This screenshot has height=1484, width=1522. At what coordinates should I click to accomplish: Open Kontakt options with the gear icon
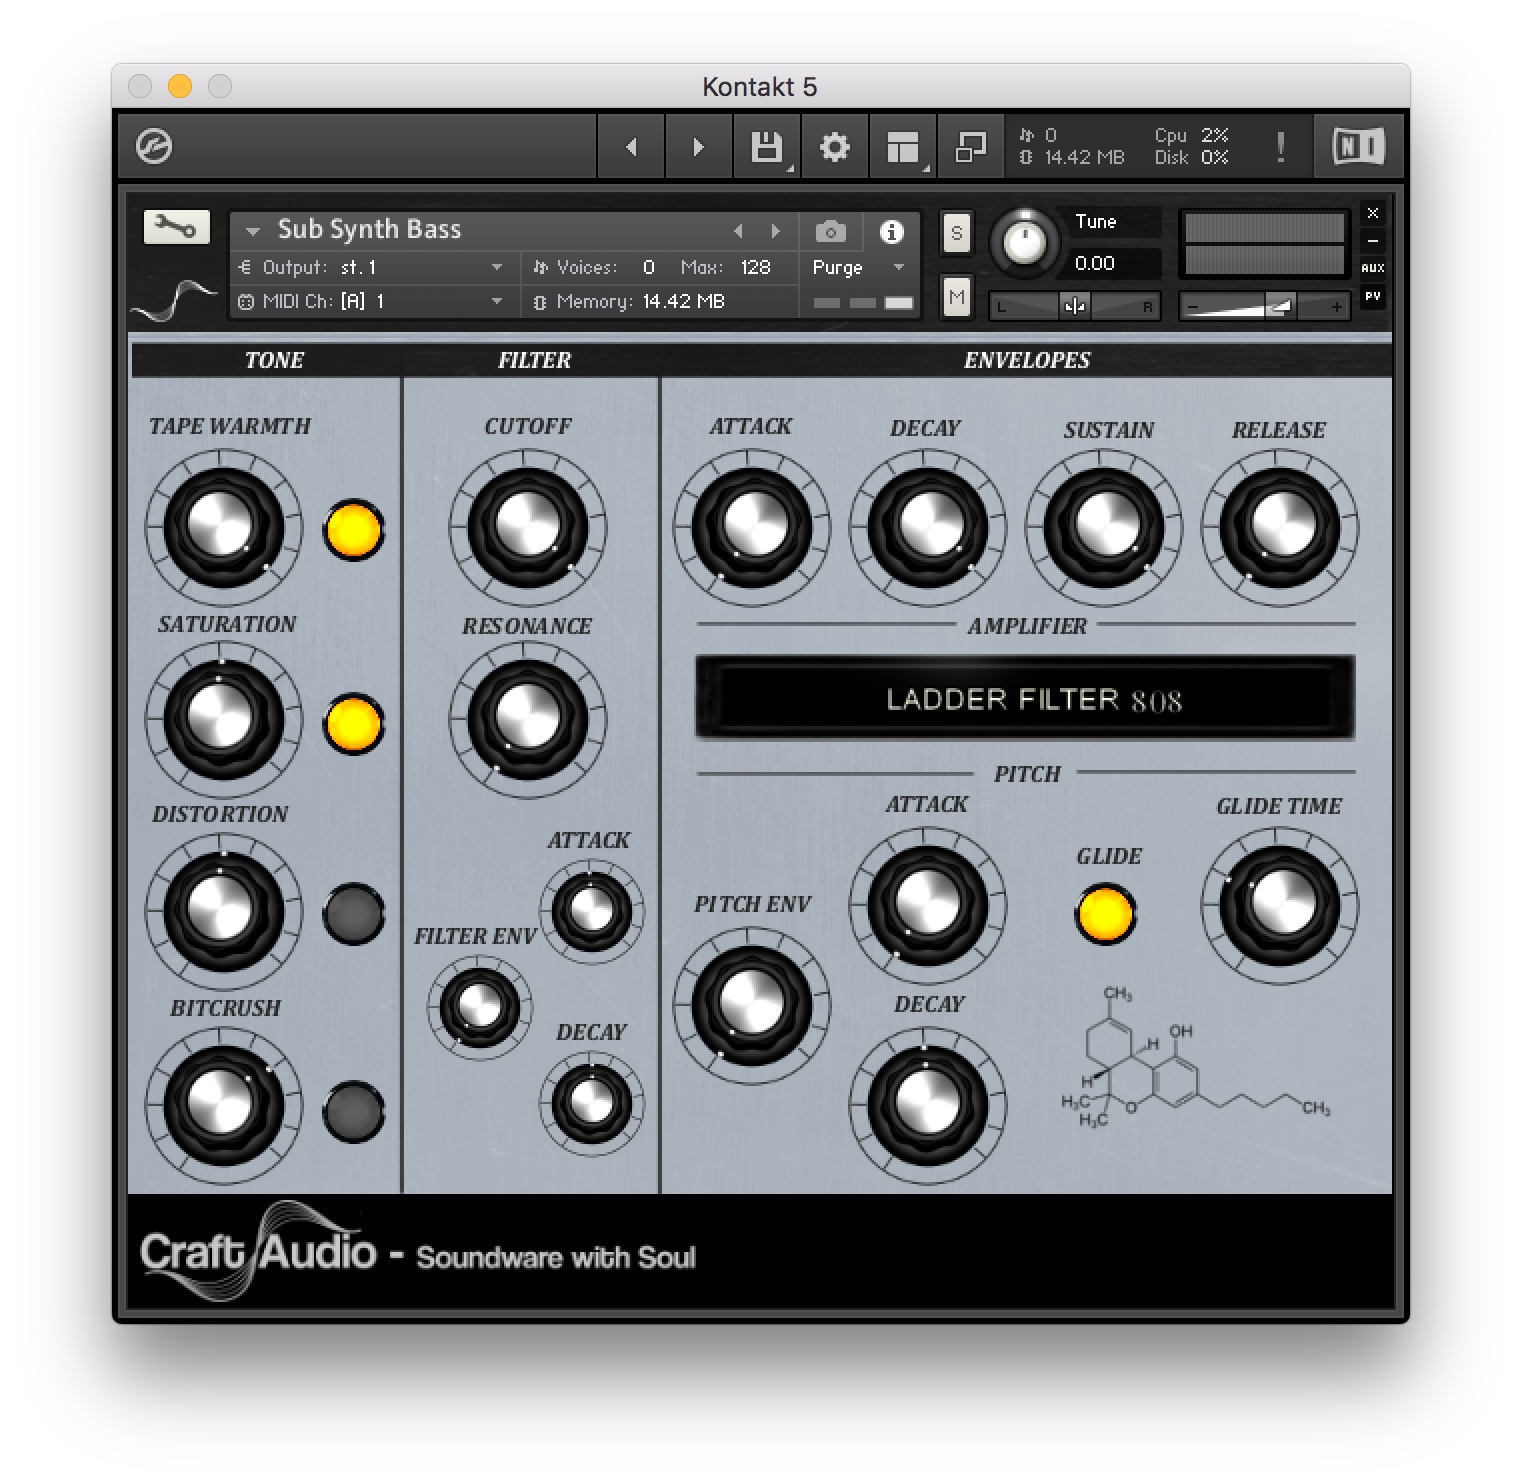pos(834,146)
